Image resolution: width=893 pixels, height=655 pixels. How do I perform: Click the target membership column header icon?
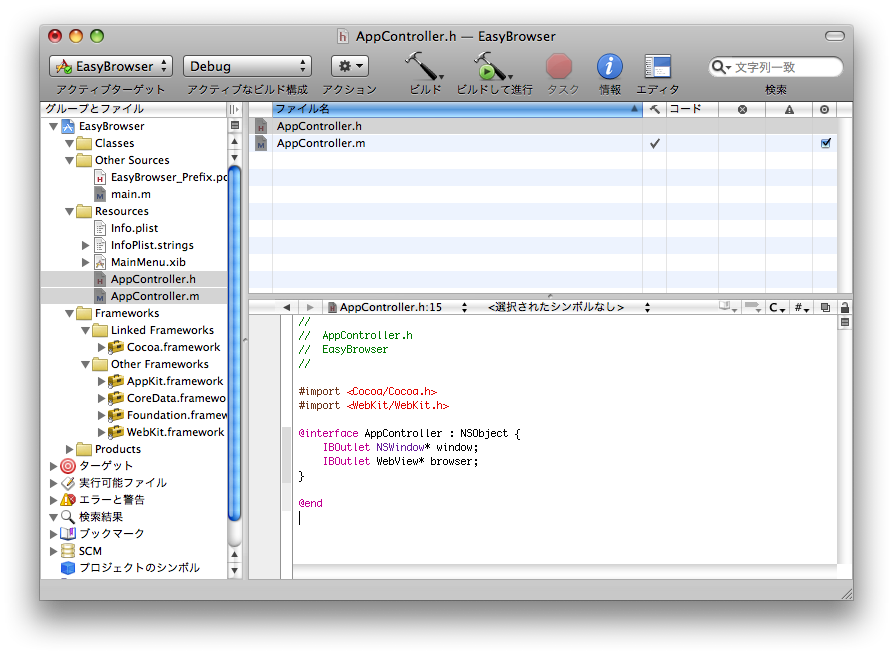pyautogui.click(x=824, y=109)
